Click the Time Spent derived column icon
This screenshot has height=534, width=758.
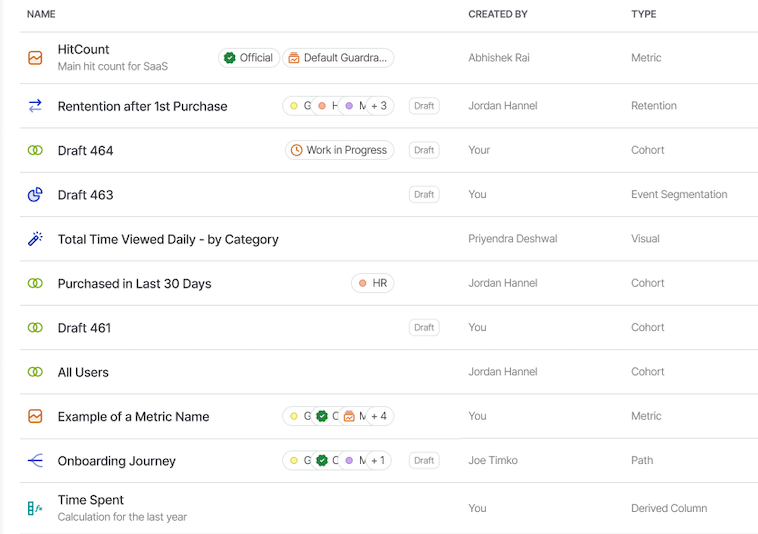[35, 508]
